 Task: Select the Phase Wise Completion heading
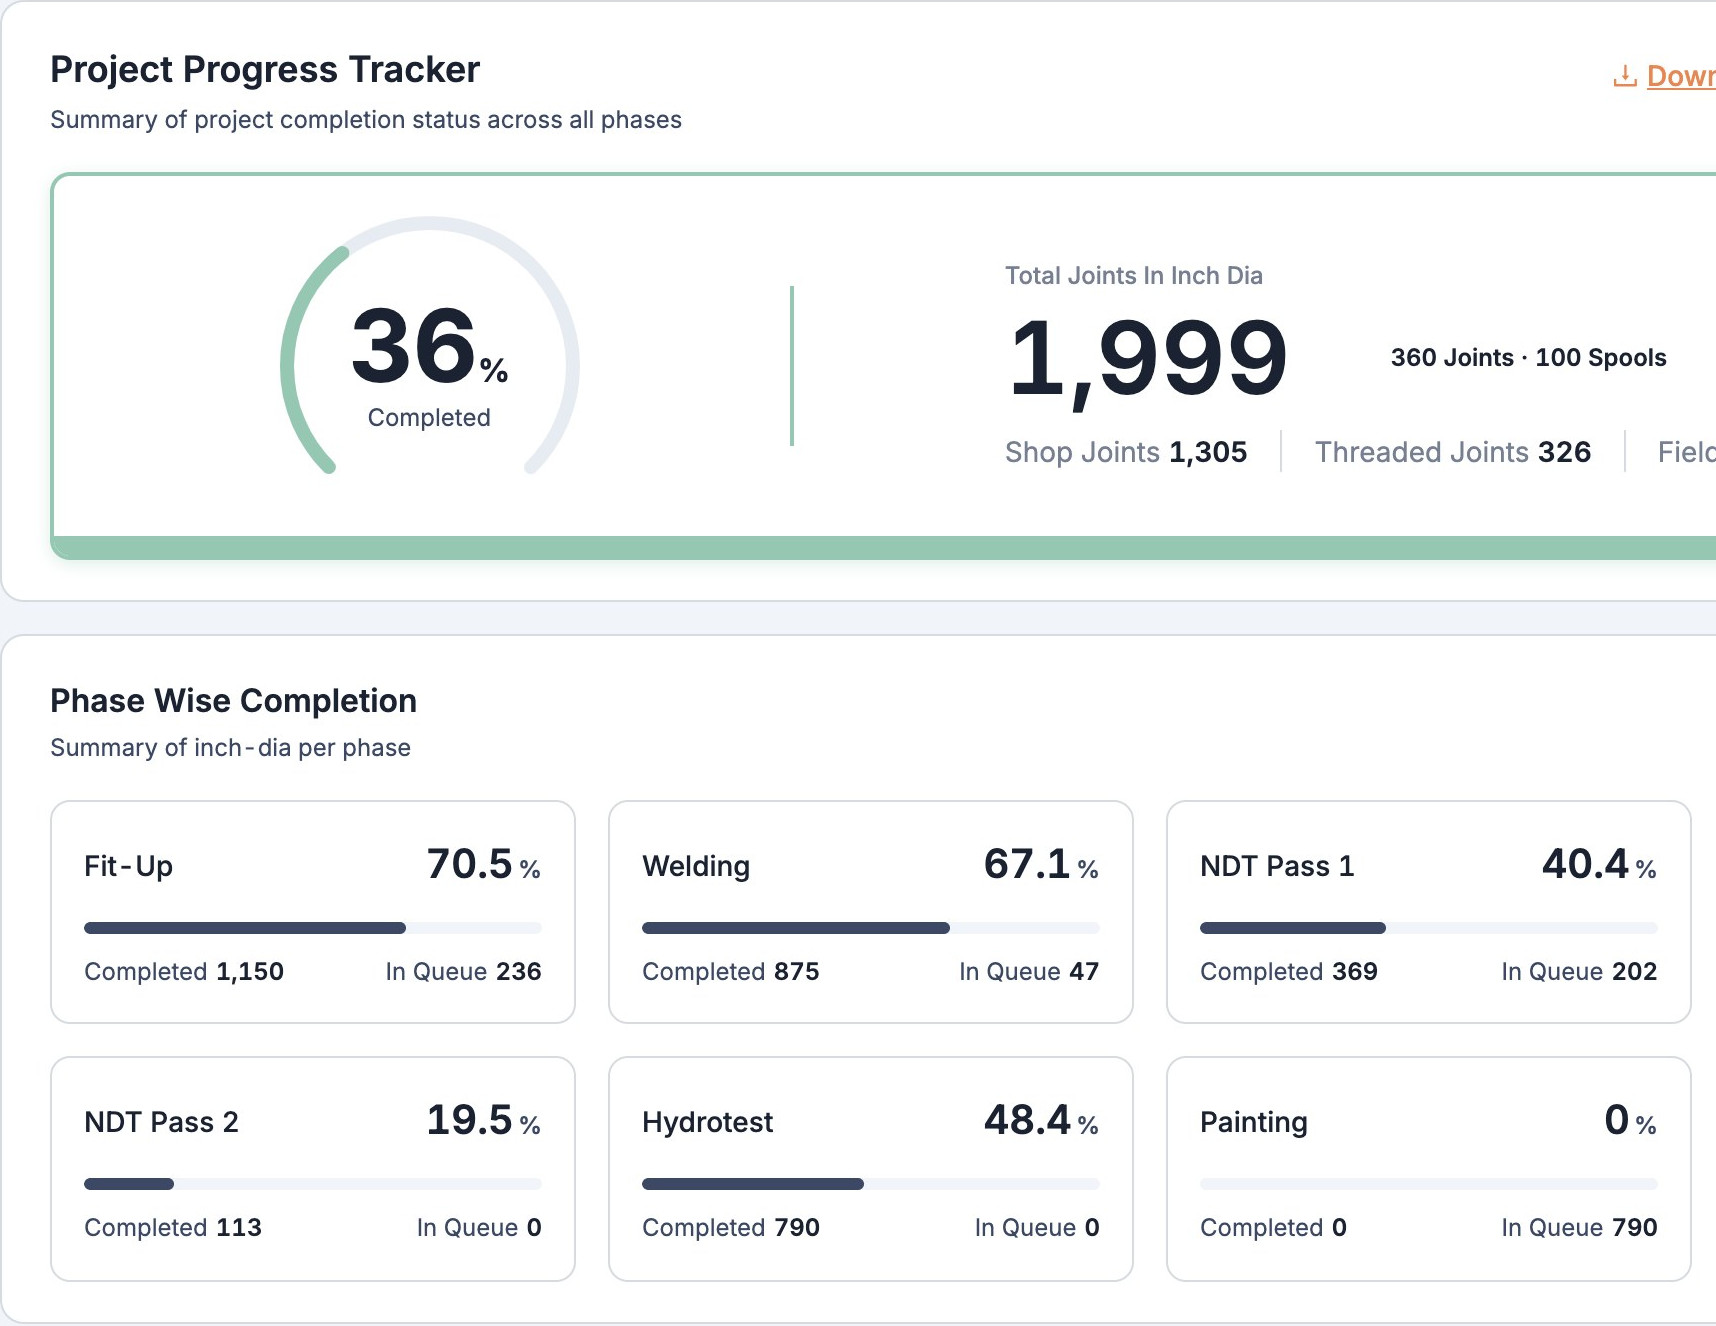coord(233,701)
